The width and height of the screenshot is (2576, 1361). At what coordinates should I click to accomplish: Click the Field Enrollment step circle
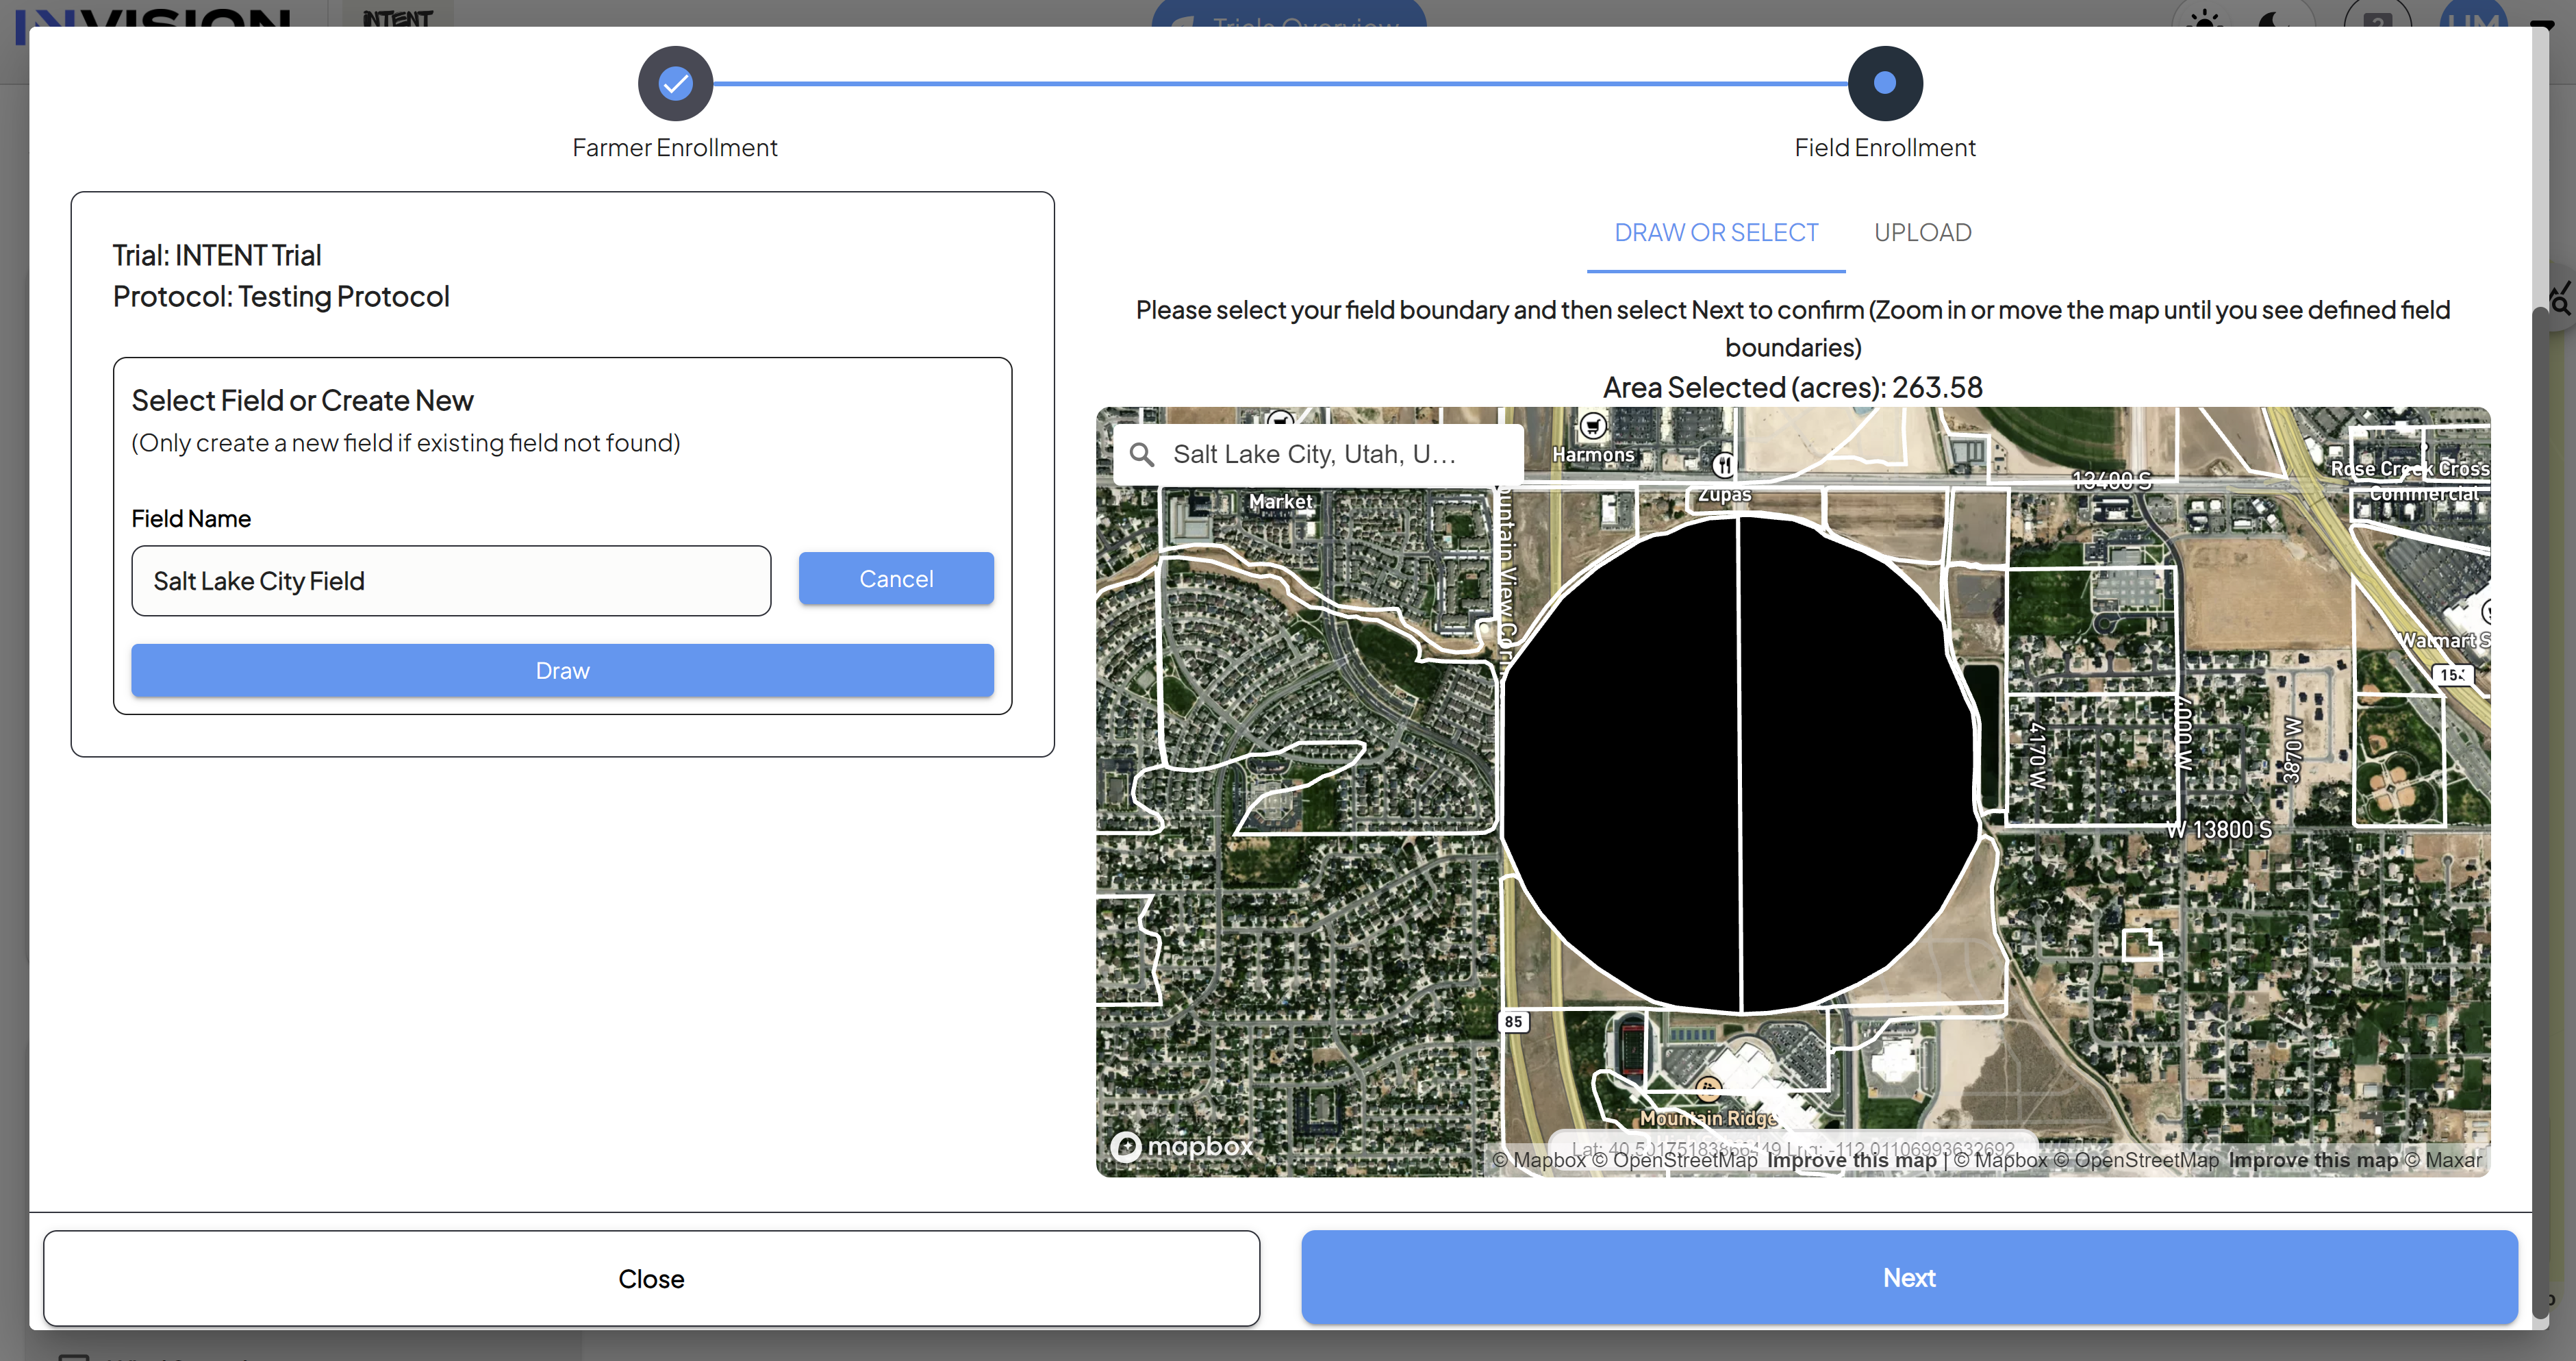[1884, 83]
